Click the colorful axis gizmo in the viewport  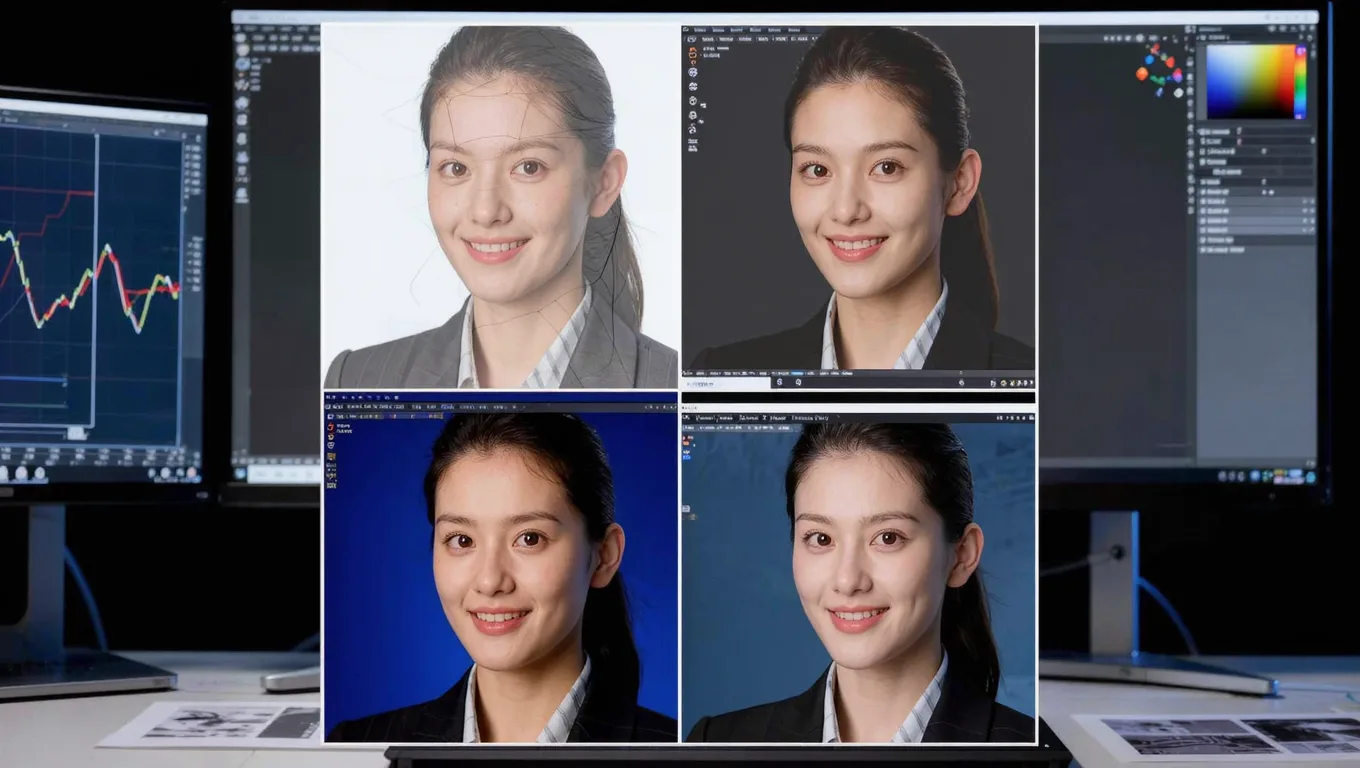coord(1160,69)
